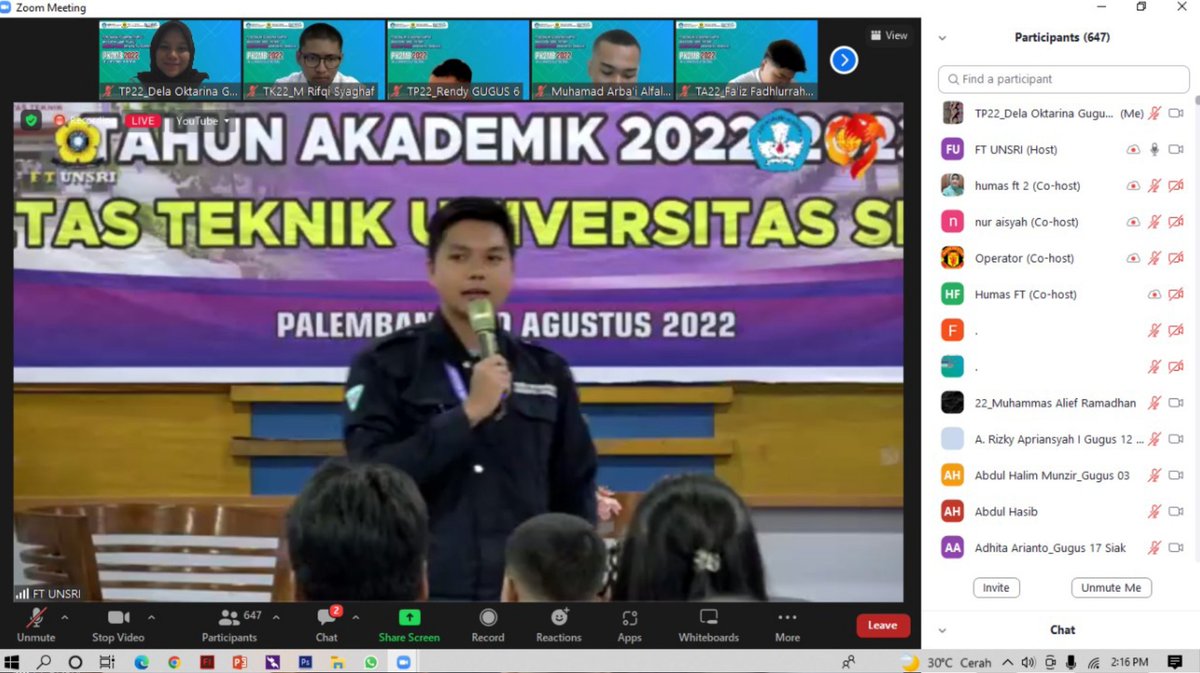This screenshot has height=673, width=1200.
Task: Click recording indicator beside humas ft 2
Action: pos(1133,186)
